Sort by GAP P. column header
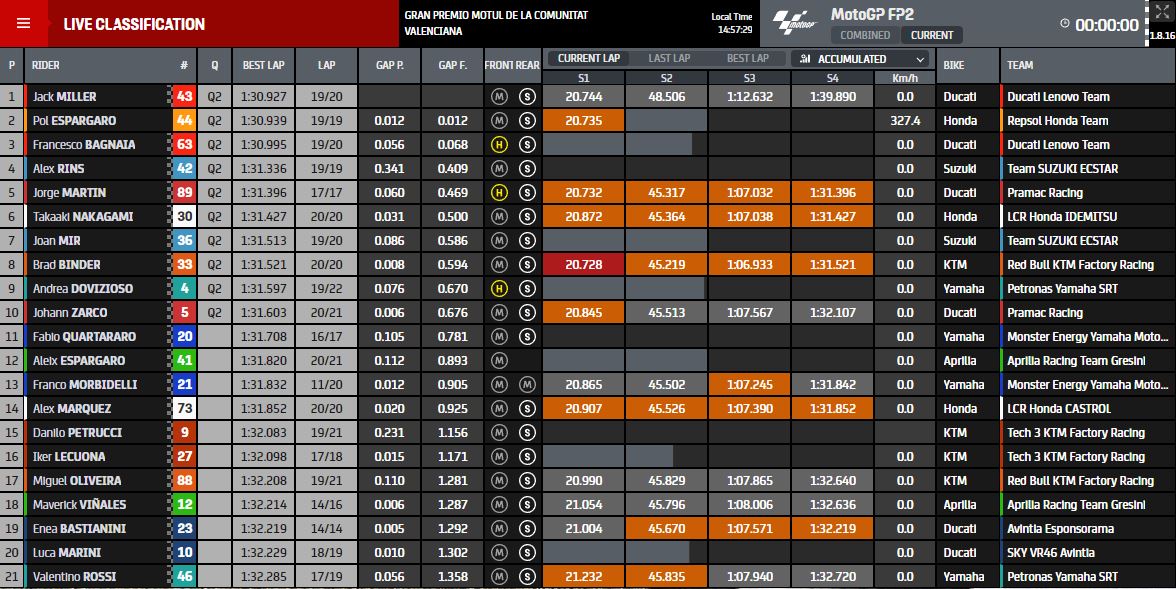The image size is (1176, 589). point(389,66)
